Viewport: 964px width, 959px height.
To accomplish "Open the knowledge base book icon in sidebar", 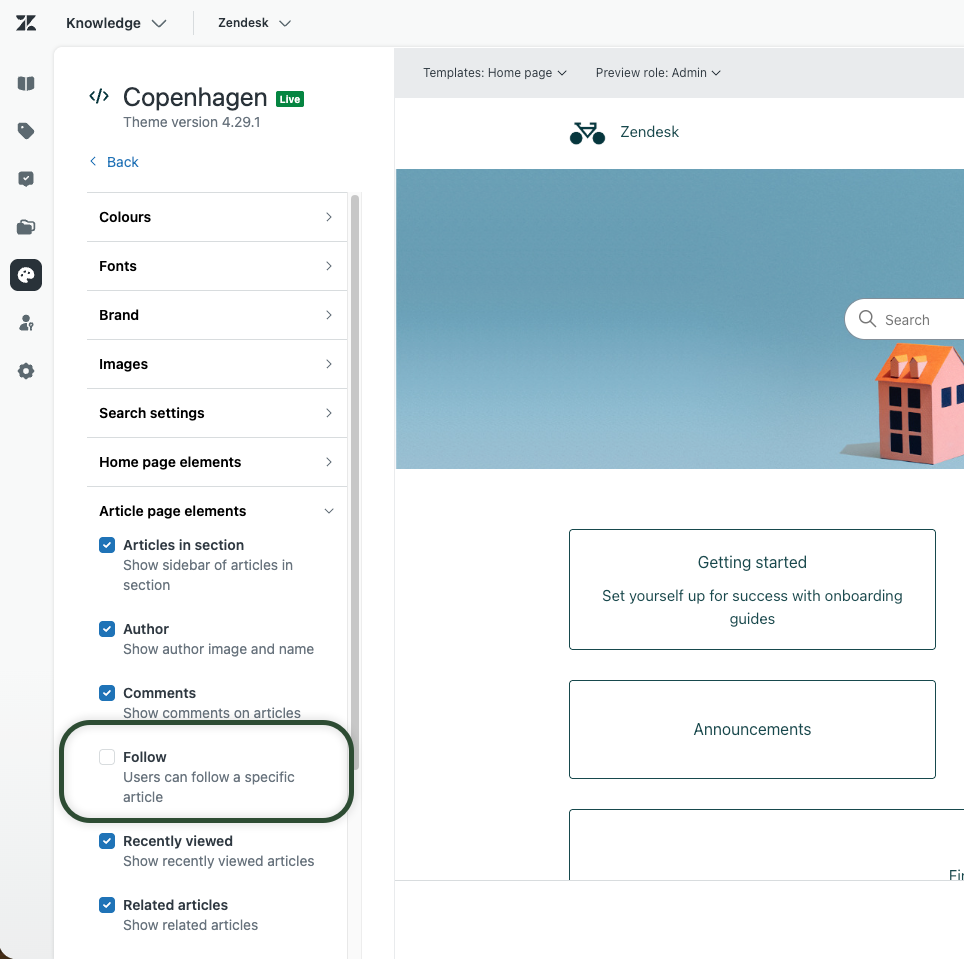I will (x=26, y=84).
